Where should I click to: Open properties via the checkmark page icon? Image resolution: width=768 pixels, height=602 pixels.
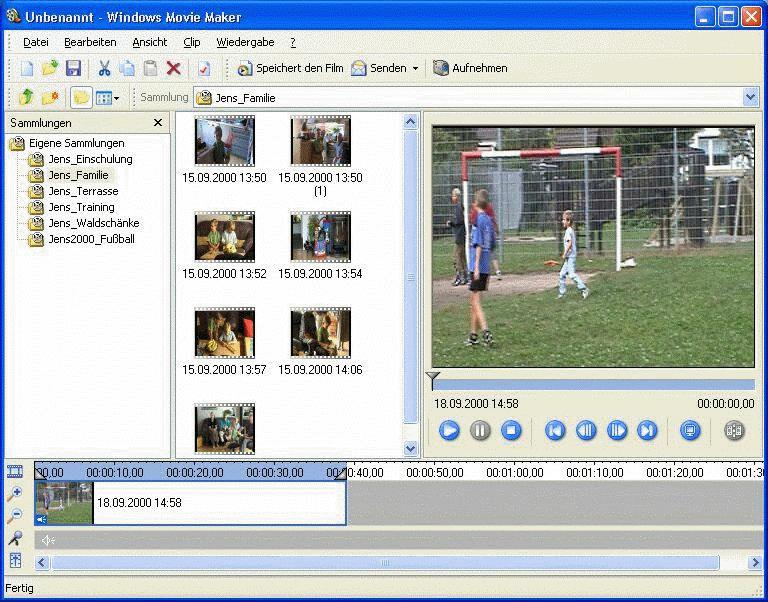click(x=204, y=68)
